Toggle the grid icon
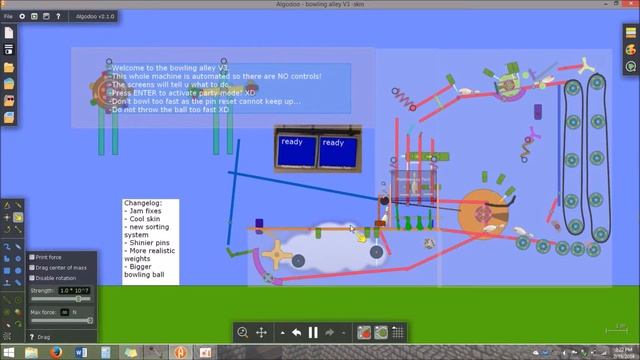The image size is (640, 360). point(398,333)
